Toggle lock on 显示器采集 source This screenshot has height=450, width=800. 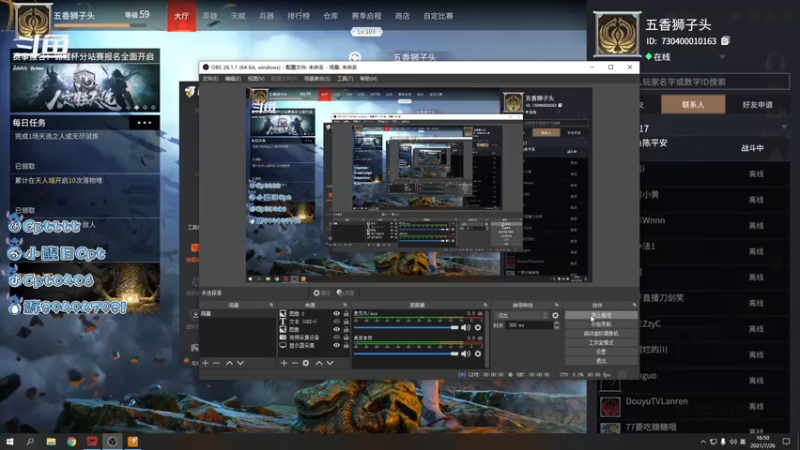click(x=346, y=345)
